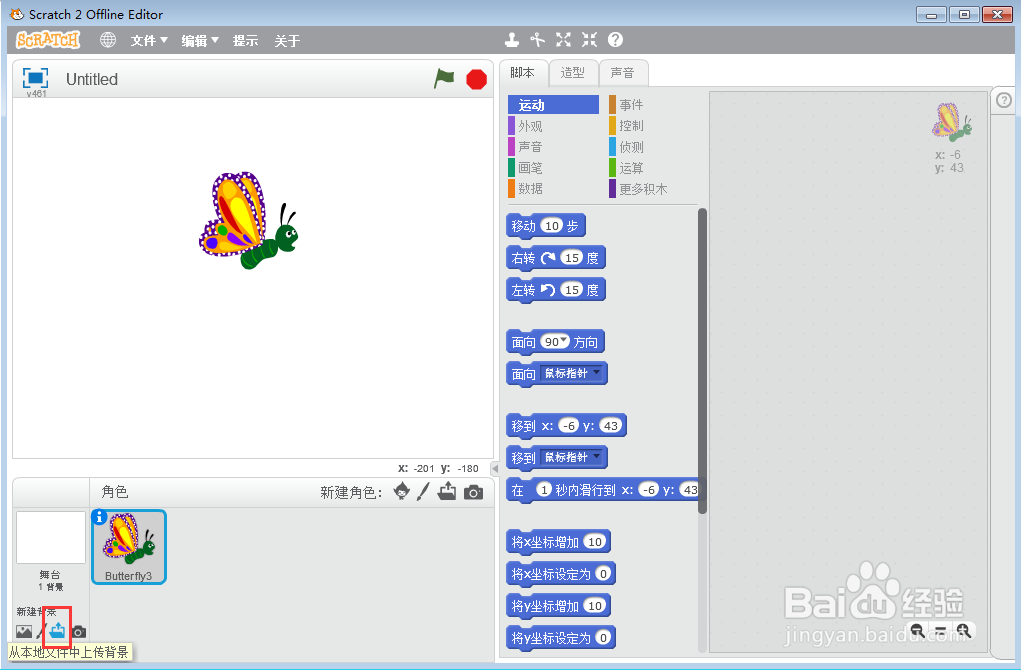Zoom in the scripts area
Viewport: 1021px width, 670px height.
click(x=964, y=630)
